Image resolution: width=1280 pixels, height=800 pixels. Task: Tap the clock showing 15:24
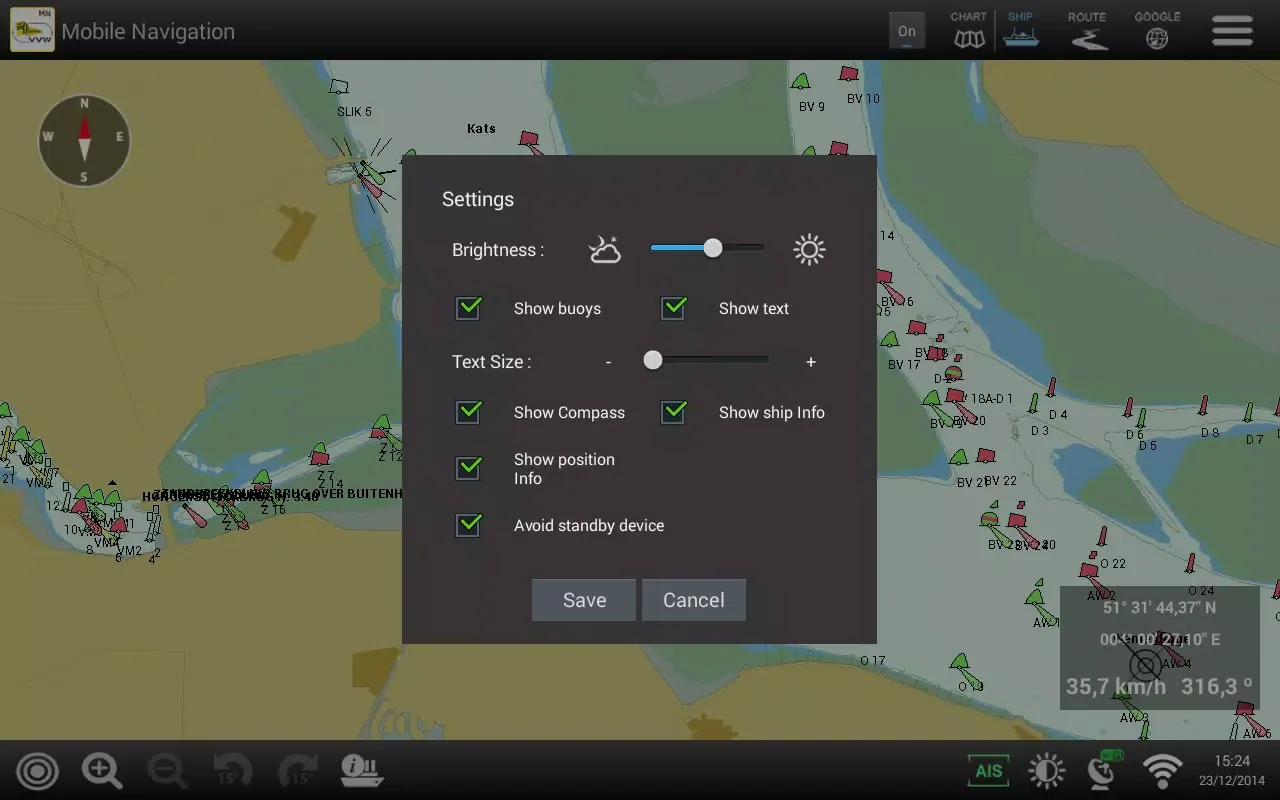[x=1232, y=761]
